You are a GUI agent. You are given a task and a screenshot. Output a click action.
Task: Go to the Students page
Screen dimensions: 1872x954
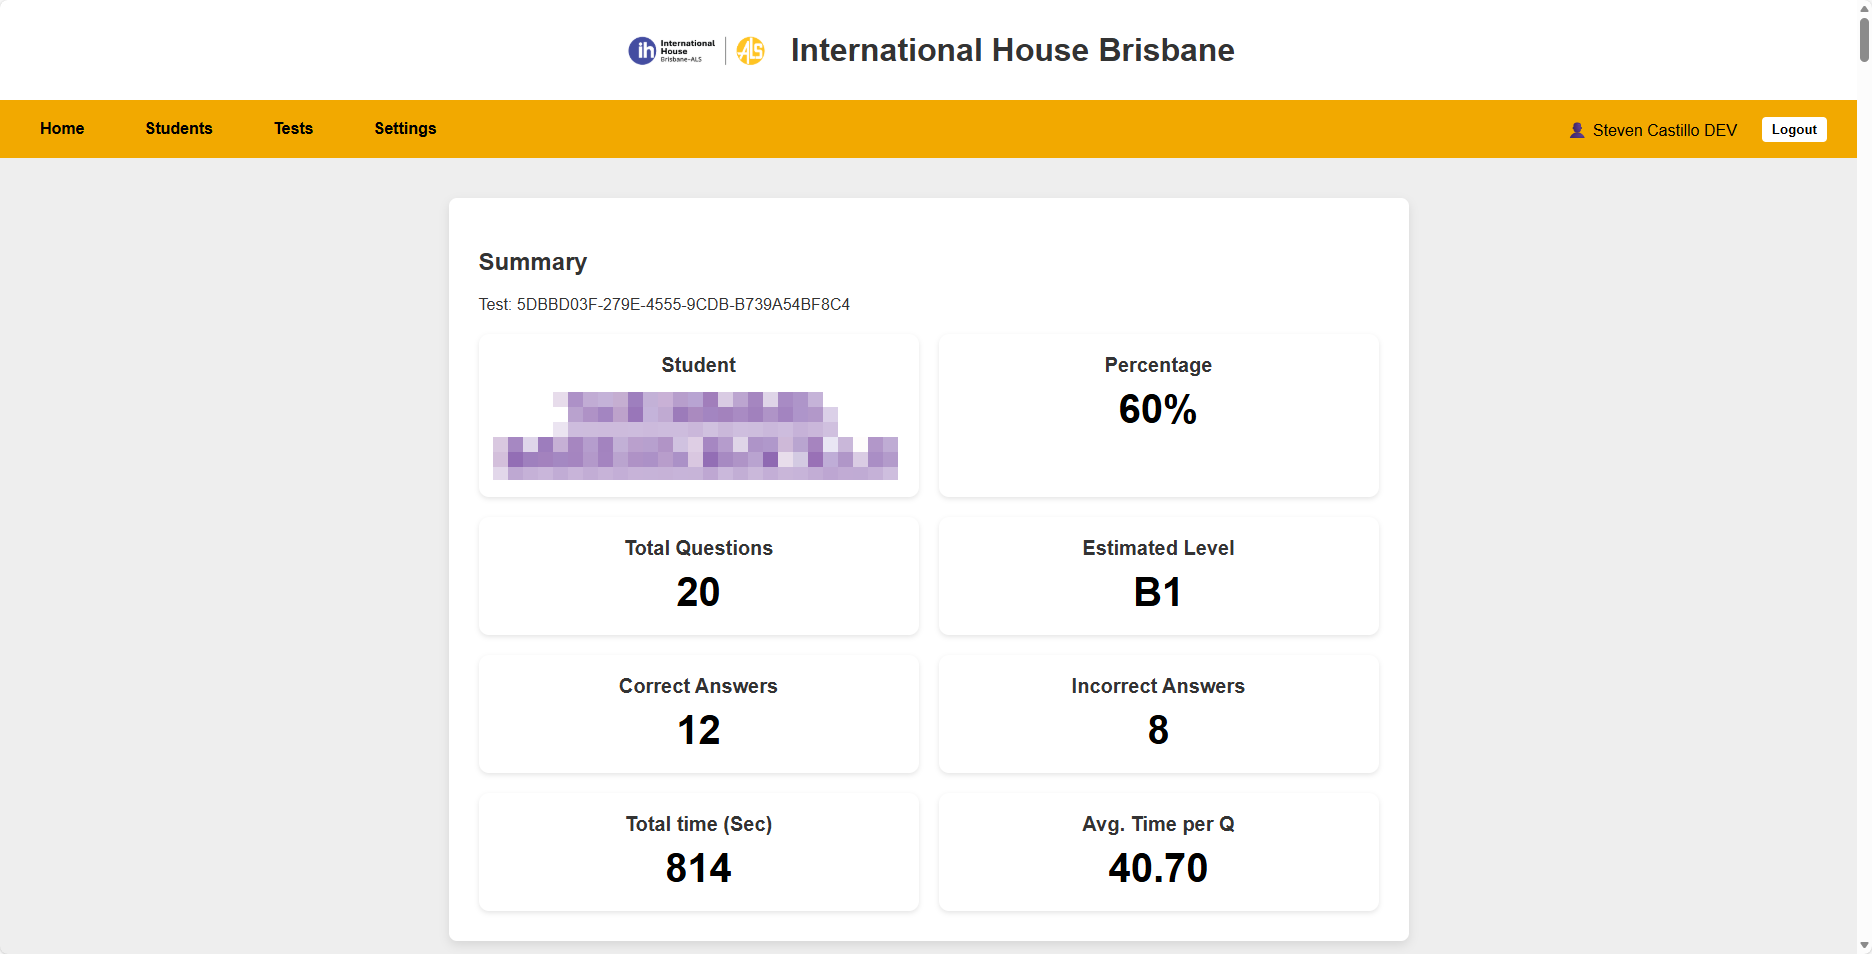tap(179, 128)
